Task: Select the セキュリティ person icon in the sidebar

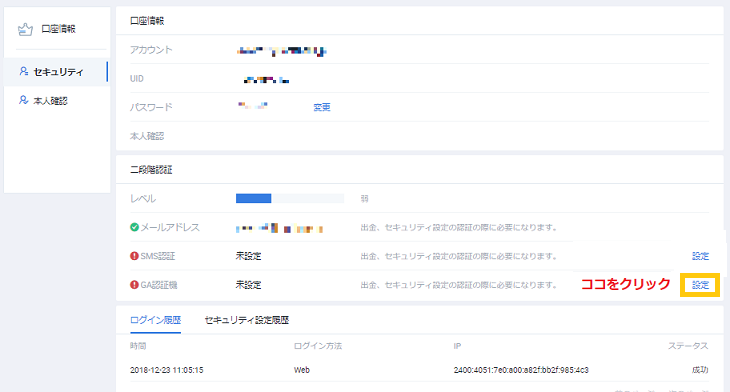Action: point(23,71)
